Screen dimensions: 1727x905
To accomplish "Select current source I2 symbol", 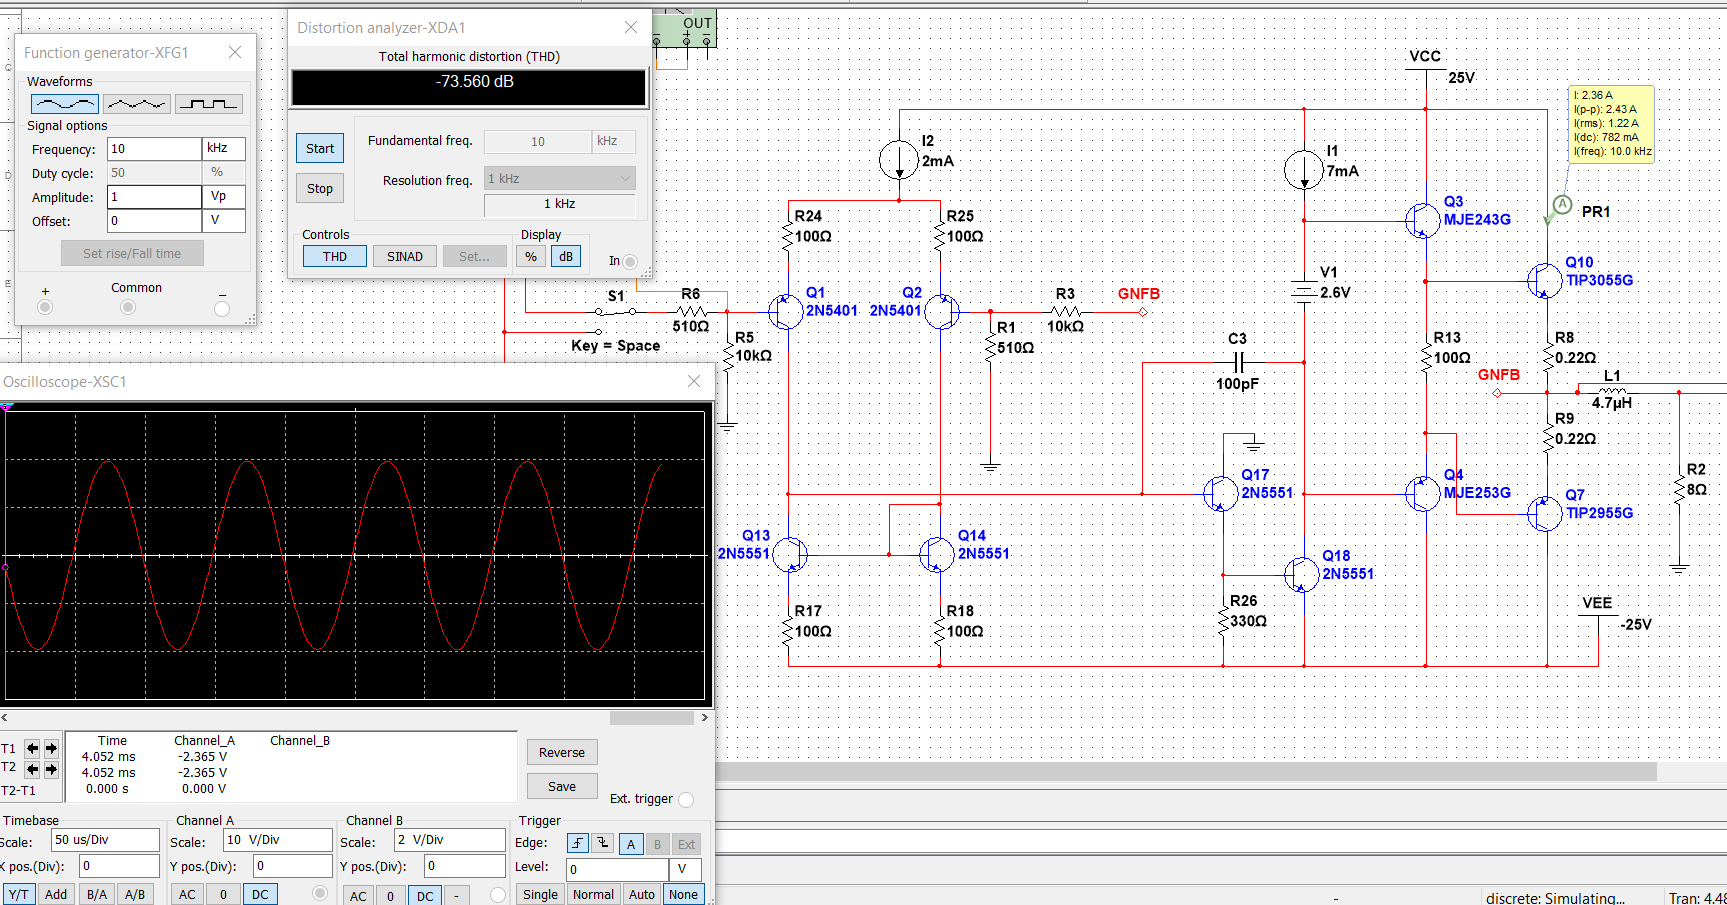I will click(x=898, y=160).
